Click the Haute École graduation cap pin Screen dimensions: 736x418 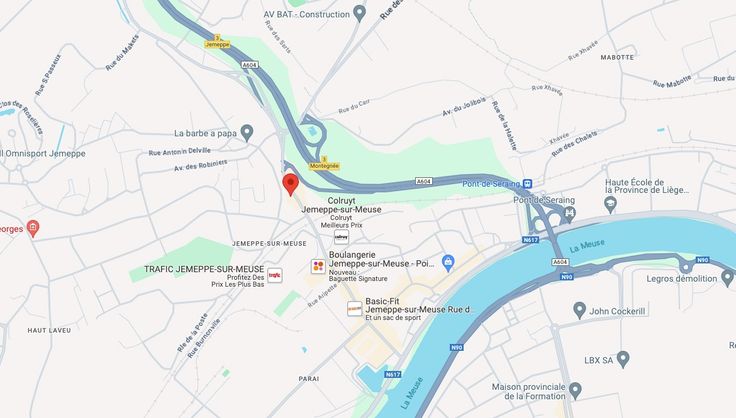pos(610,204)
